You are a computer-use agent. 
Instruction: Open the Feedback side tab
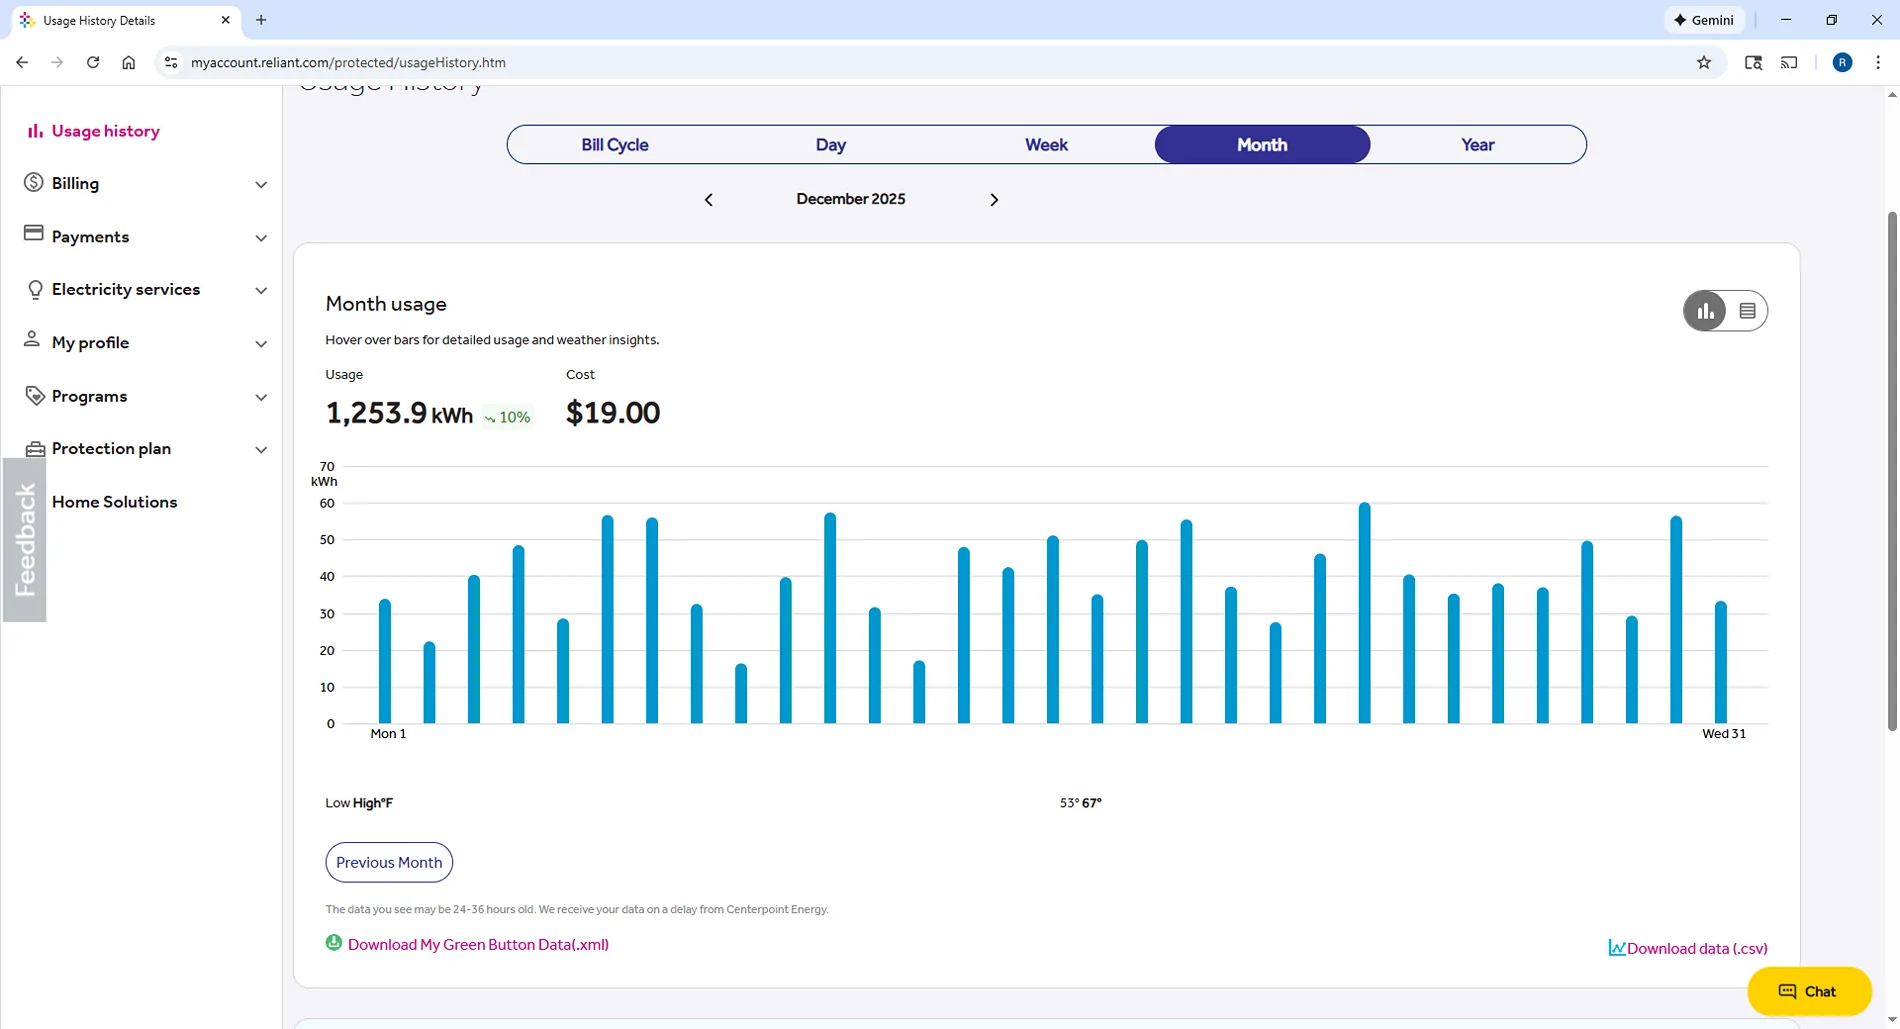(x=25, y=540)
